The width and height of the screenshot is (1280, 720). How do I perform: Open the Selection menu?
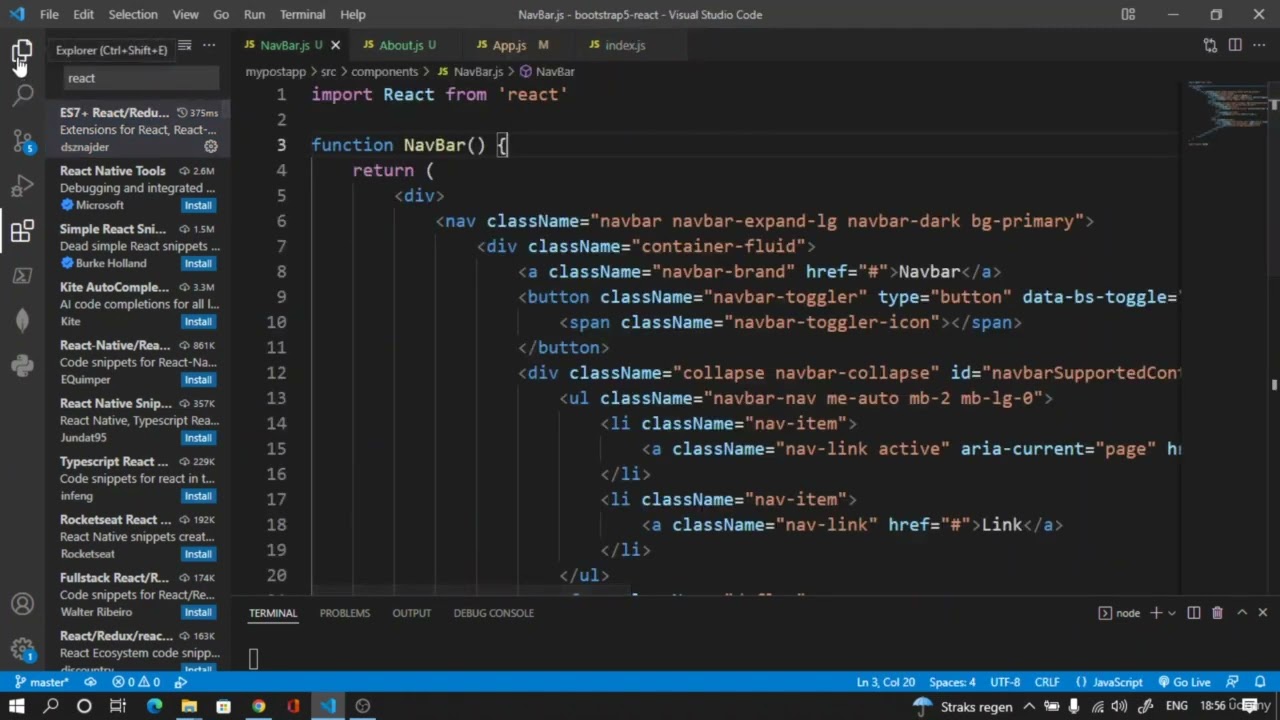133,14
